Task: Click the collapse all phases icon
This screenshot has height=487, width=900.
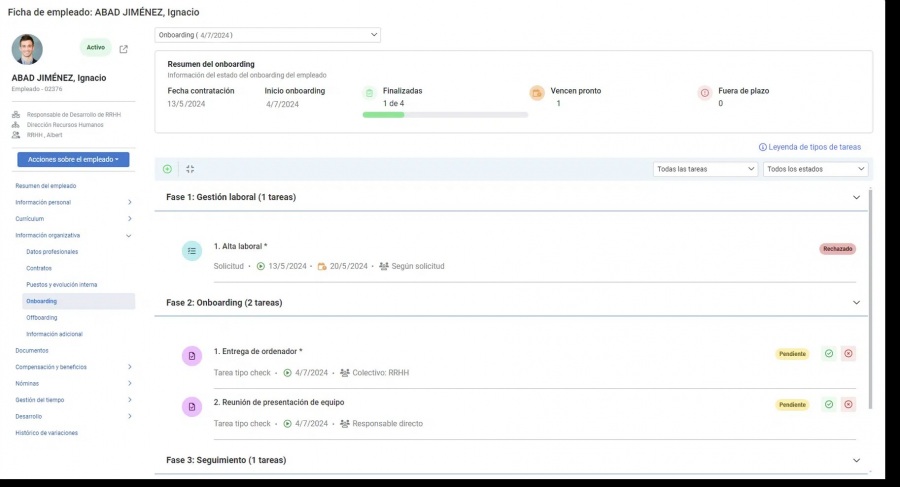Action: (x=190, y=169)
